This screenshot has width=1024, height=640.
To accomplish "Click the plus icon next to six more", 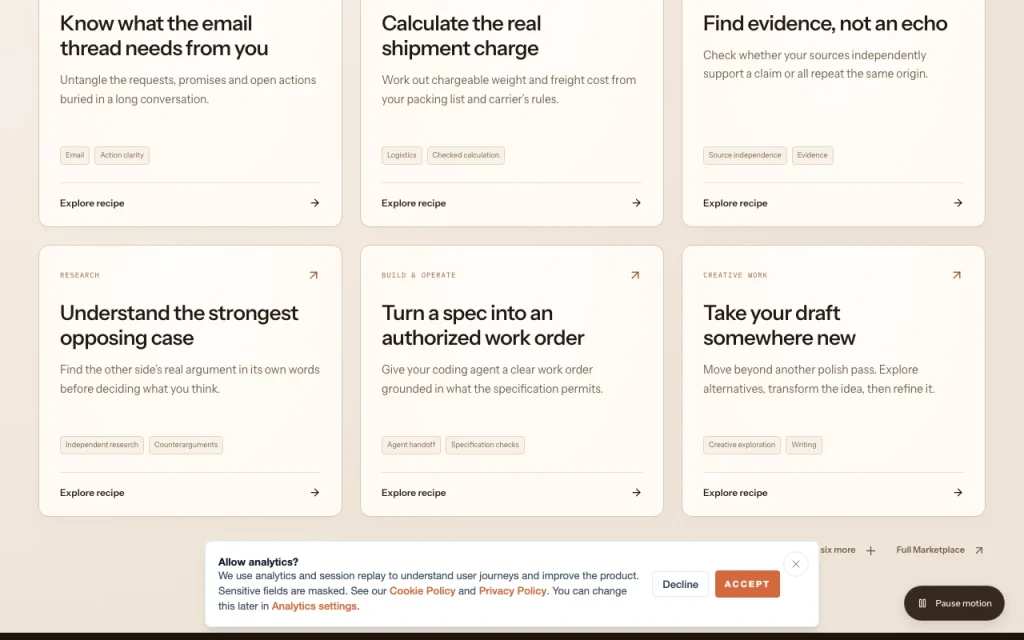I will [x=871, y=551].
